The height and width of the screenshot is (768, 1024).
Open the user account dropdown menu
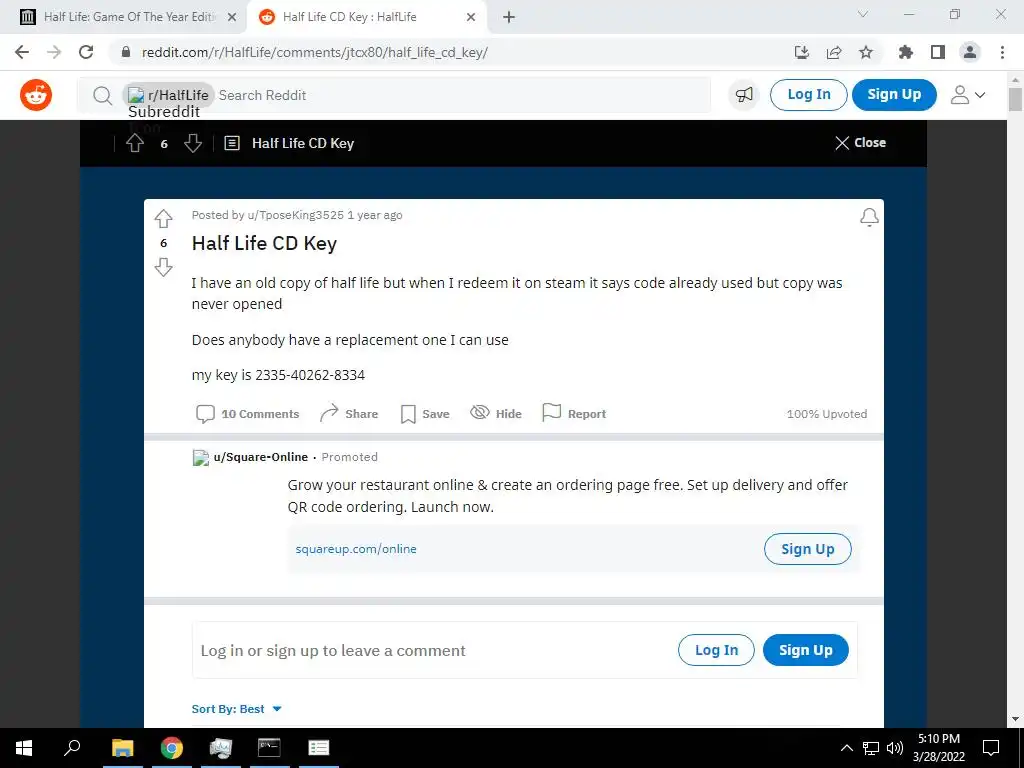tap(967, 95)
